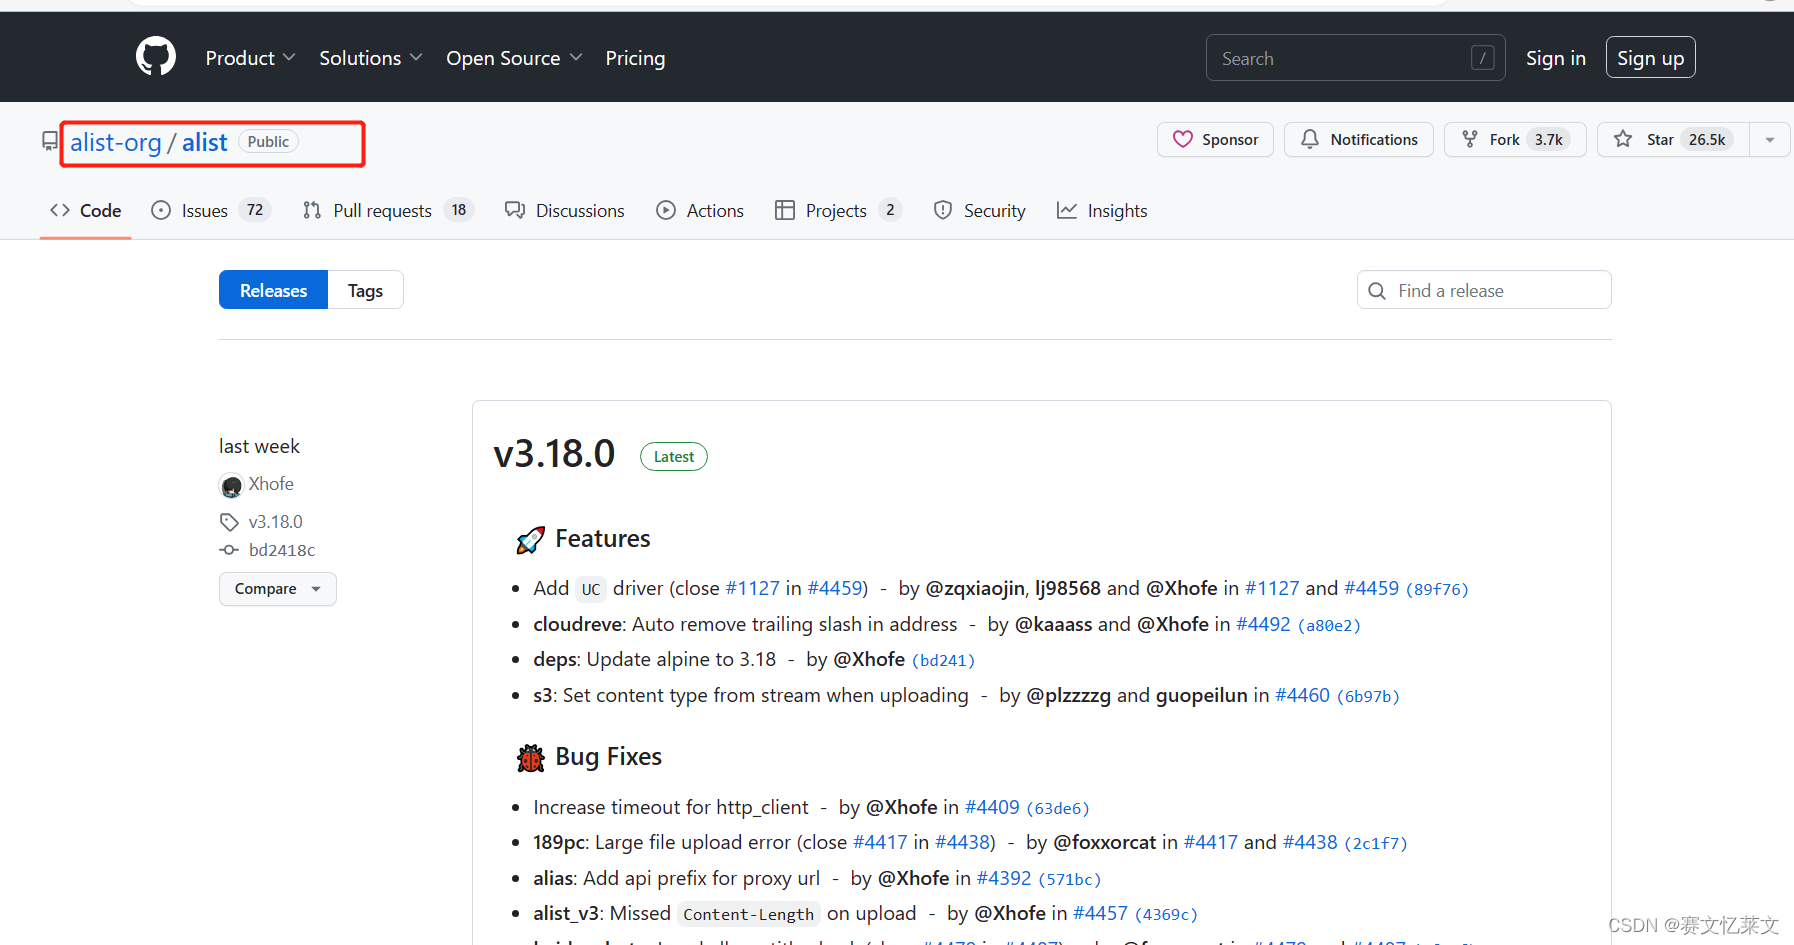The image size is (1794, 945).
Task: View the Insights tab
Action: coord(1102,211)
